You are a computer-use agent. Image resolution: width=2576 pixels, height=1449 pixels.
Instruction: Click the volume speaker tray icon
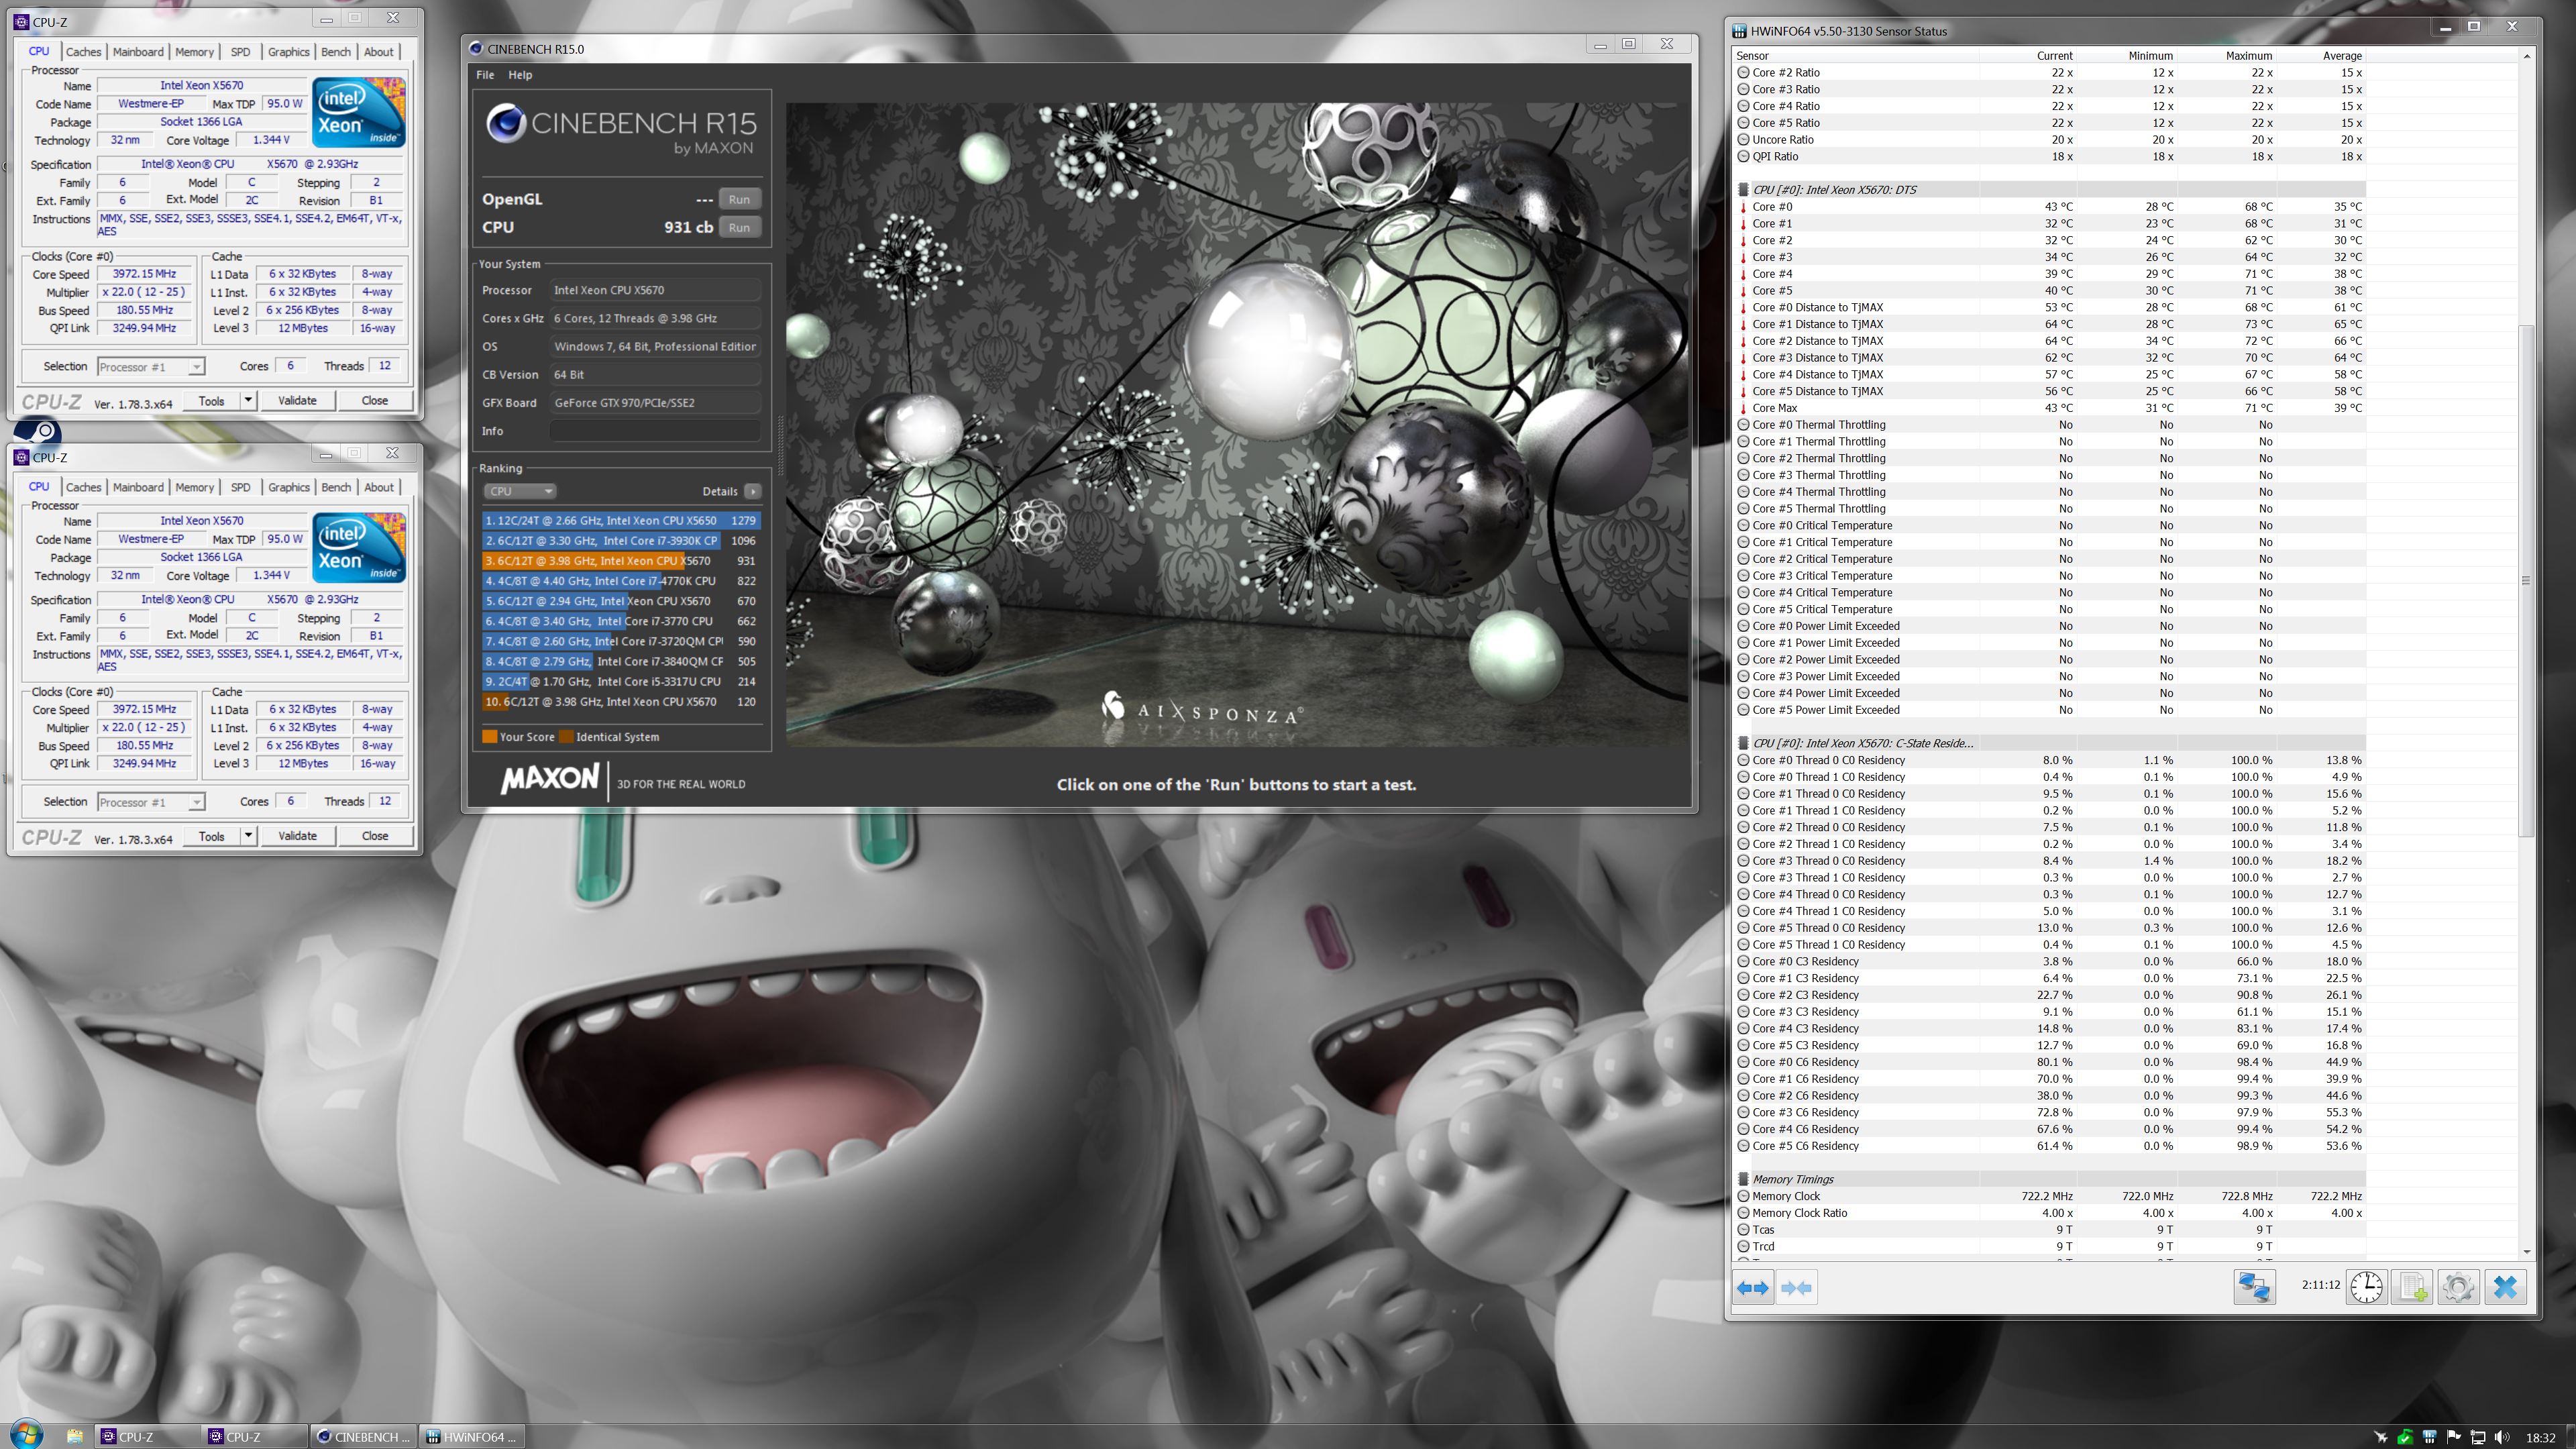pos(2502,1438)
